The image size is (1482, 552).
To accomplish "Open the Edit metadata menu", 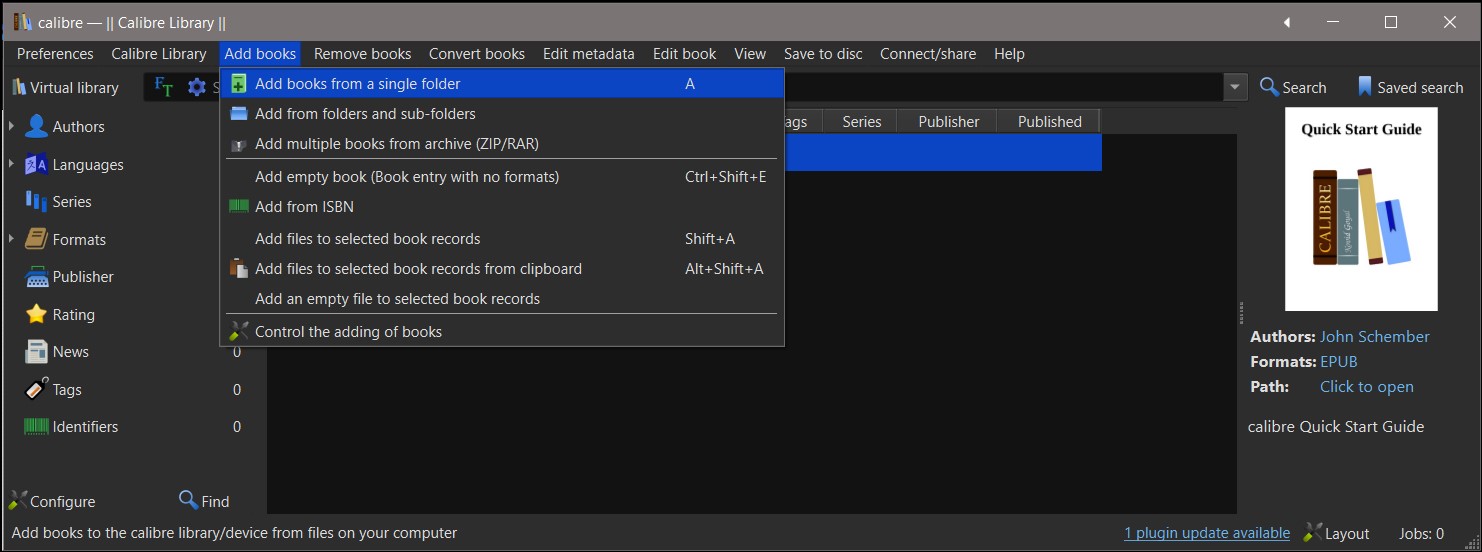I will tap(588, 54).
